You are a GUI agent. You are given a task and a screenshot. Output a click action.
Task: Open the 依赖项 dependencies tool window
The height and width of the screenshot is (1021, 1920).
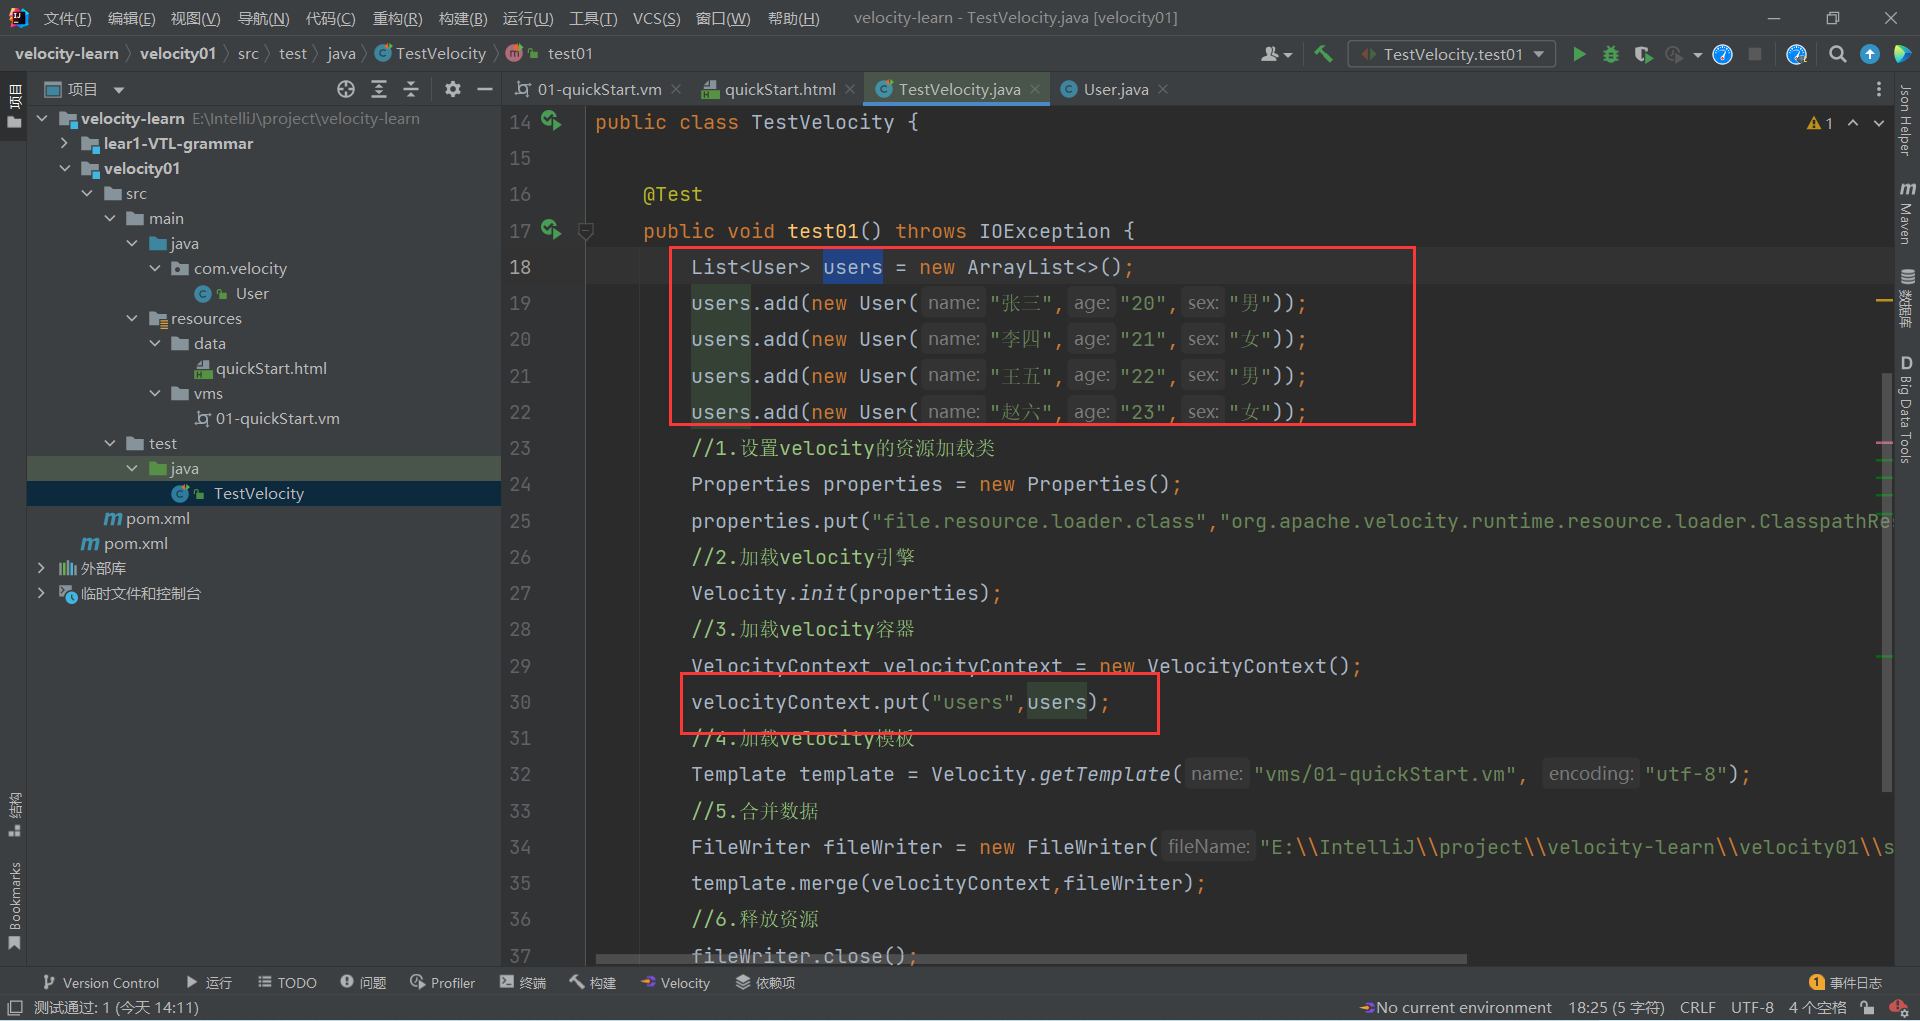765,983
